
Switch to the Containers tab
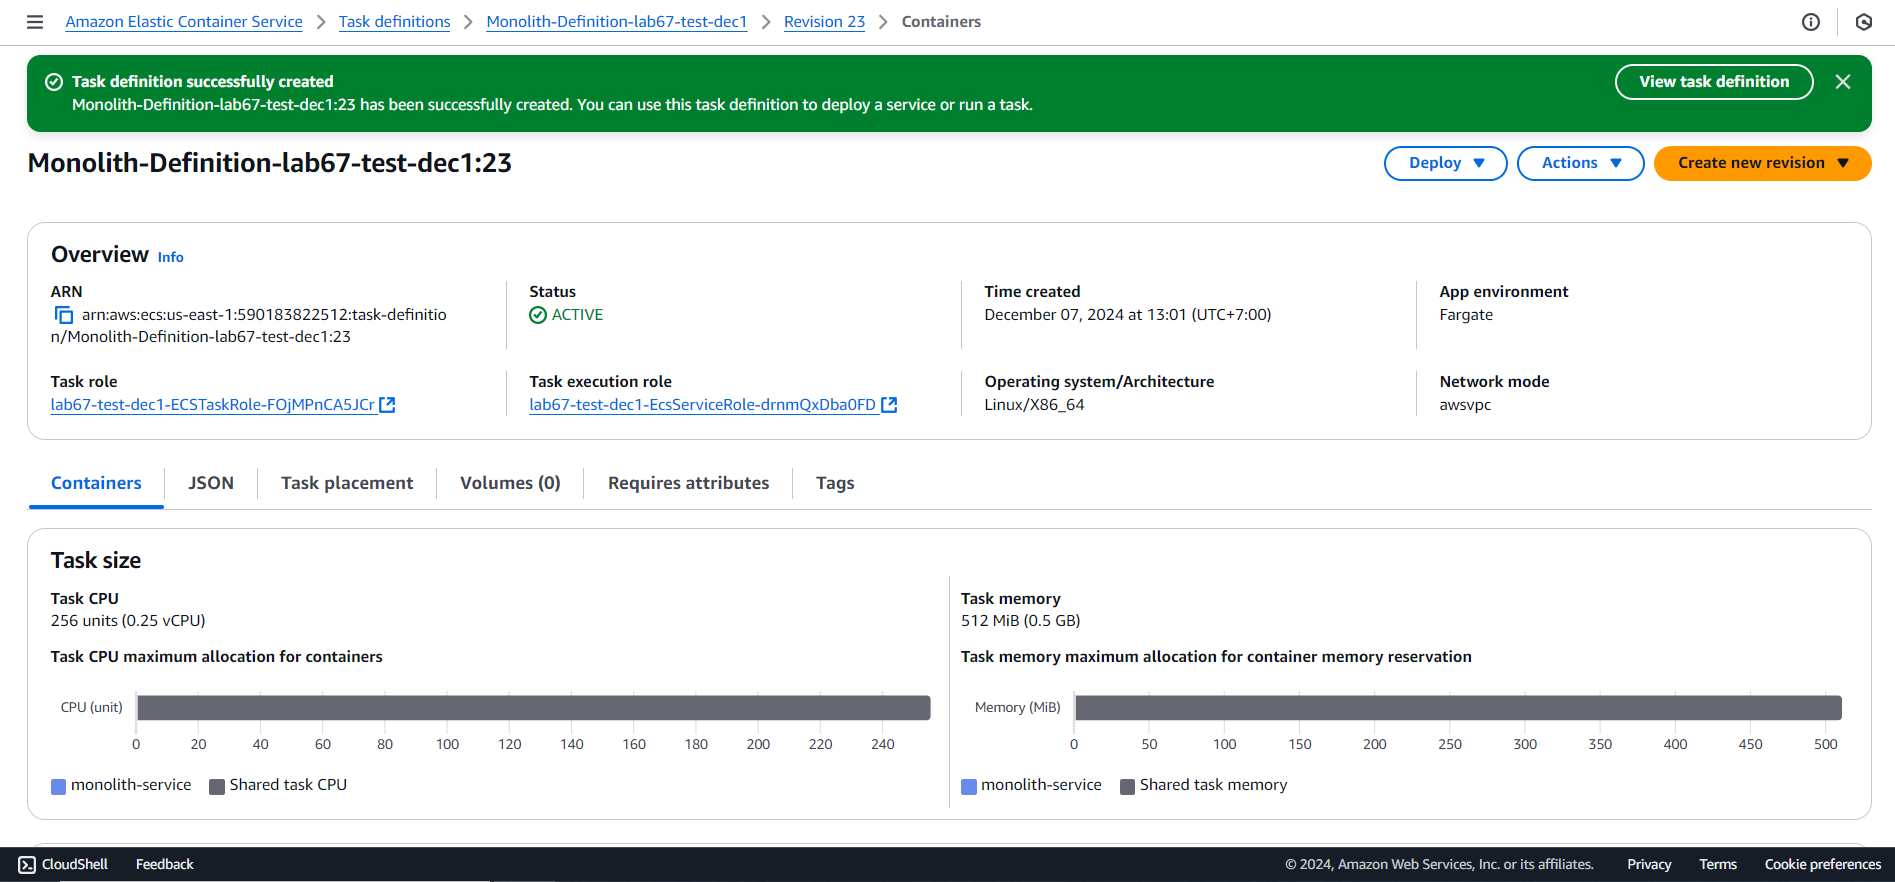point(96,483)
